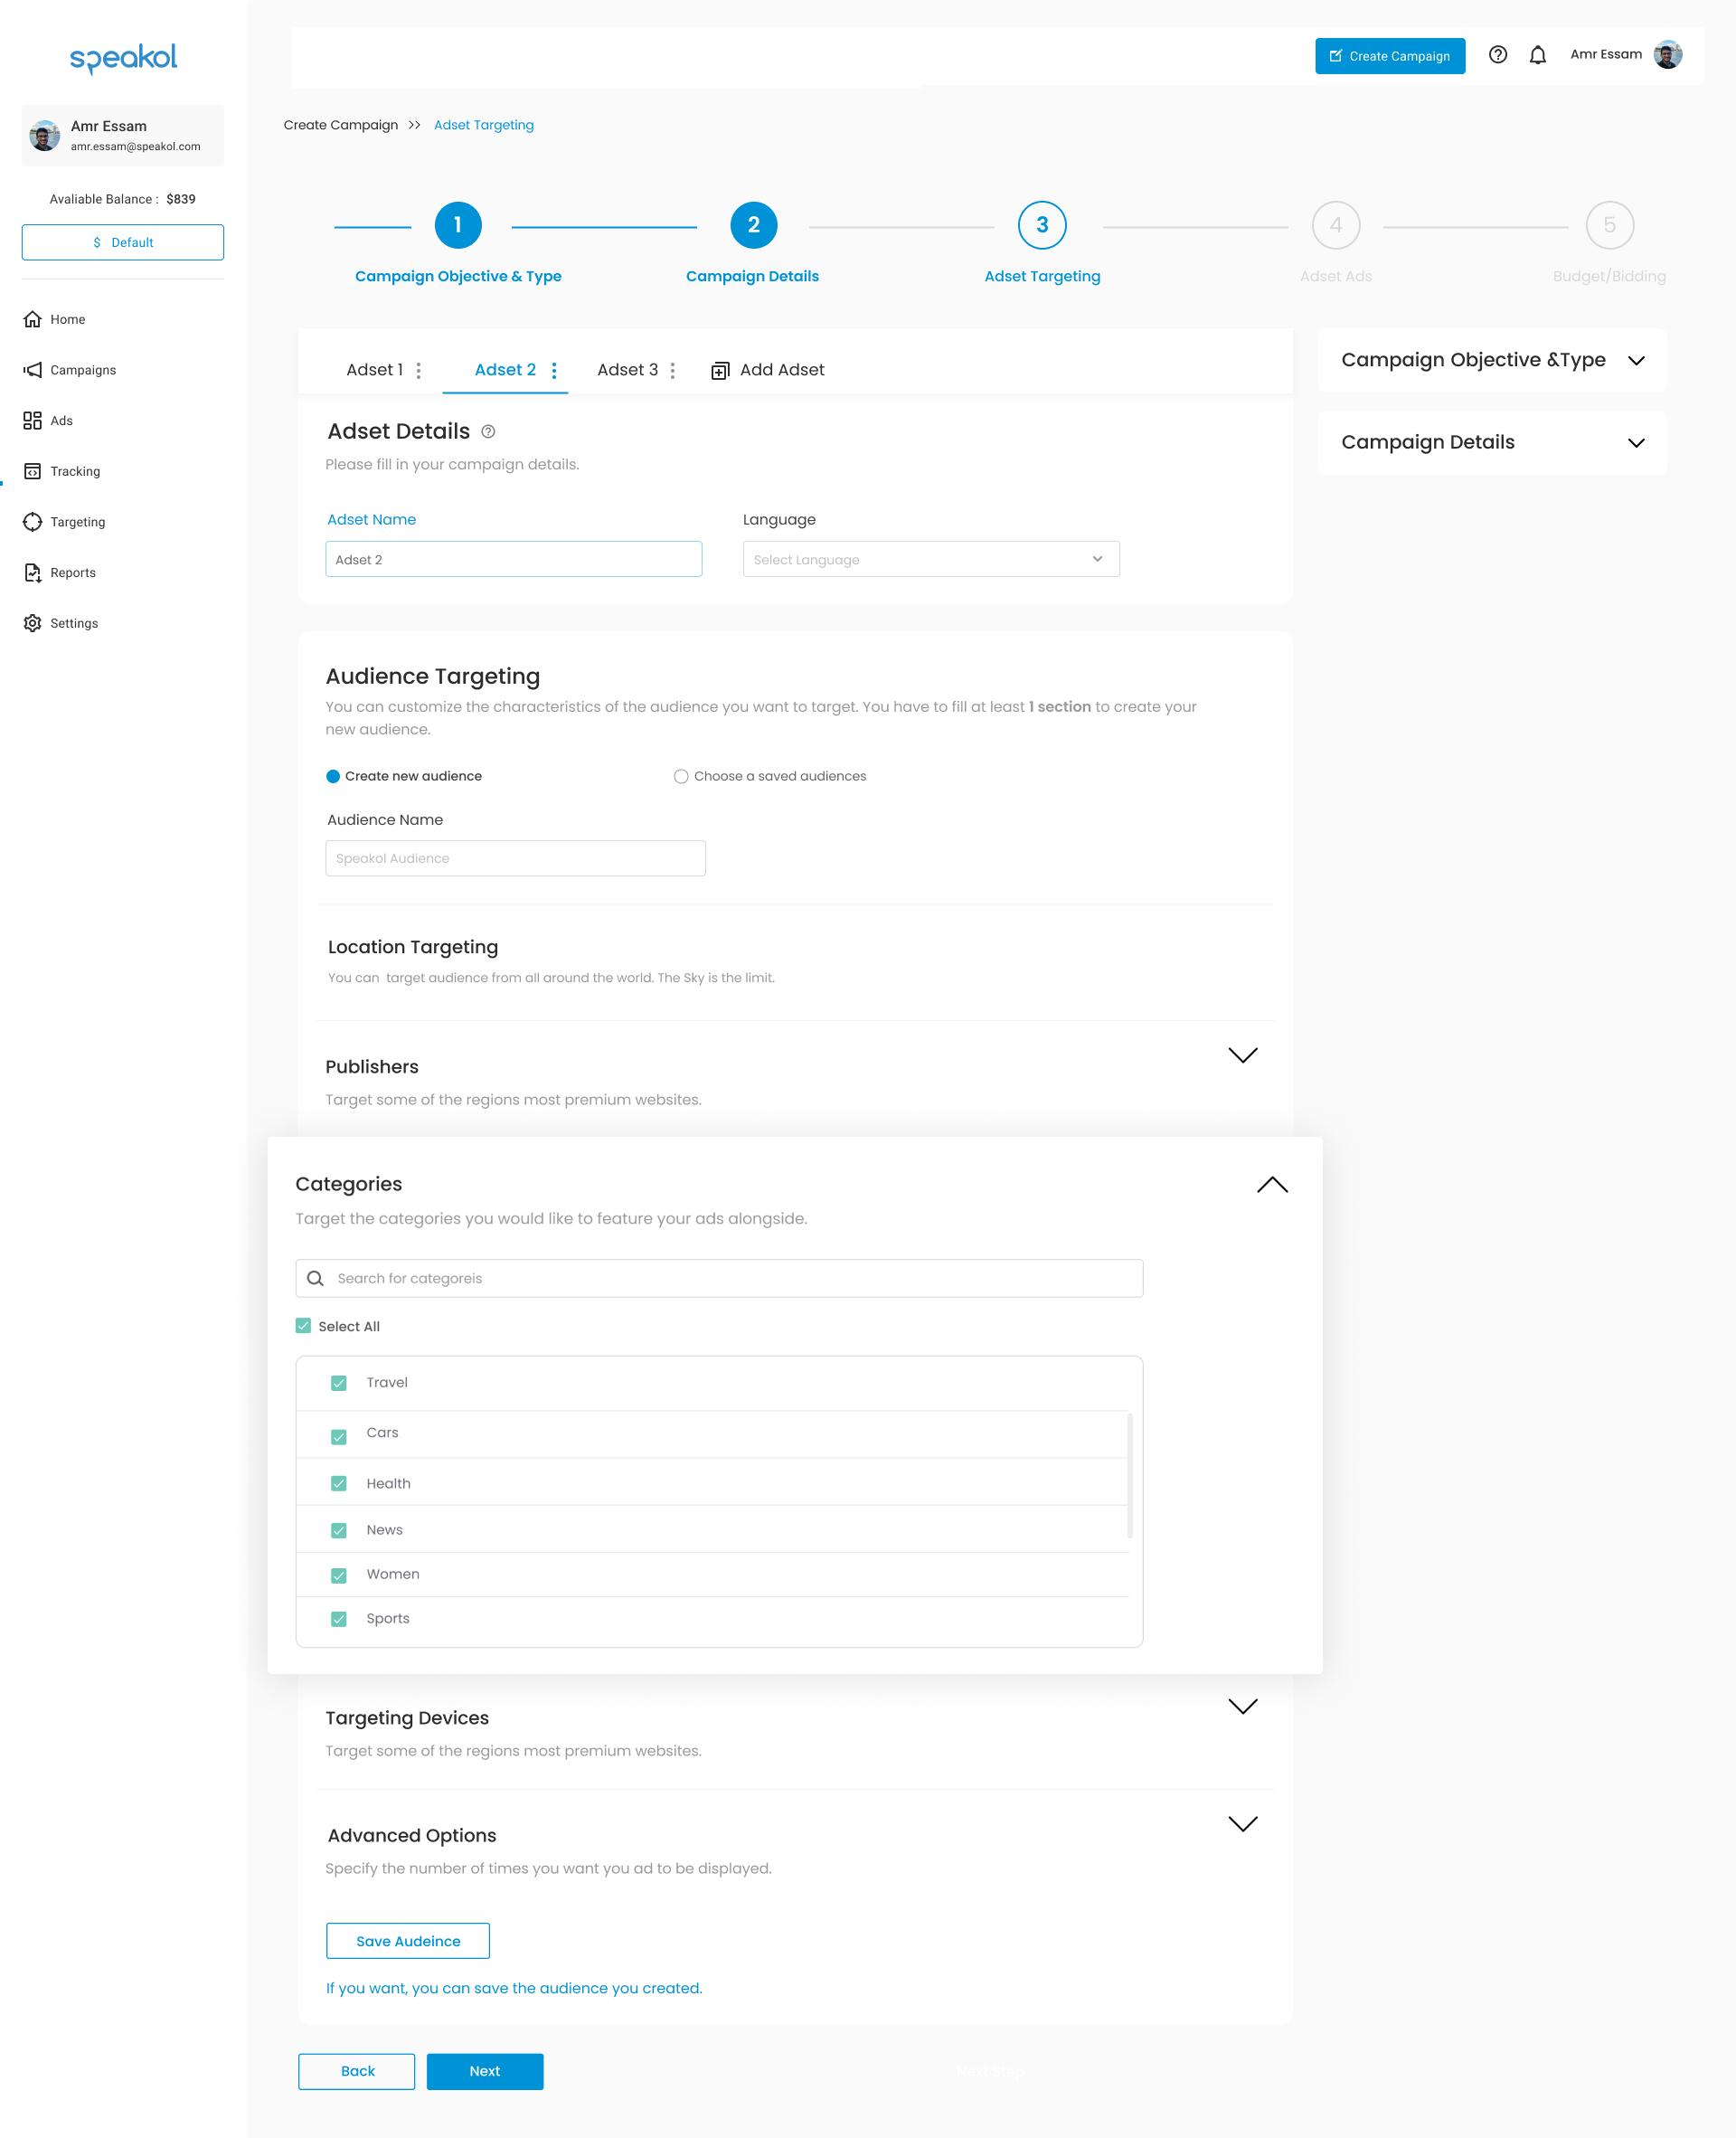Open the Select Language dropdown
The height and width of the screenshot is (2138, 1736).
(x=931, y=559)
